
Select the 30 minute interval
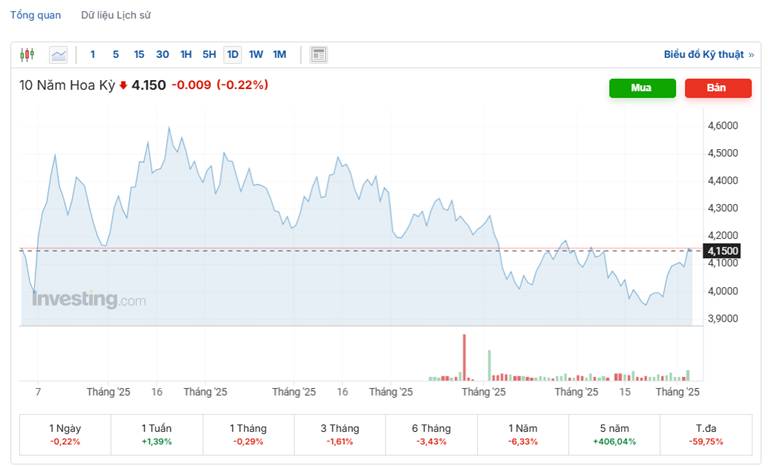tap(162, 54)
